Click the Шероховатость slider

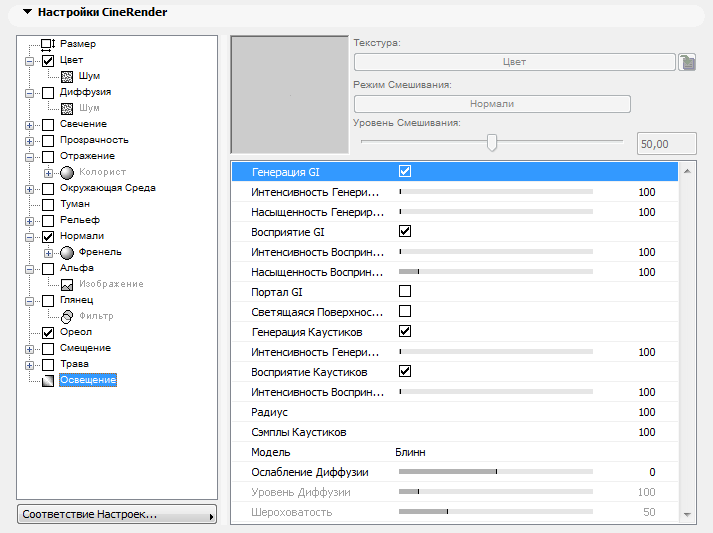[x=496, y=512]
